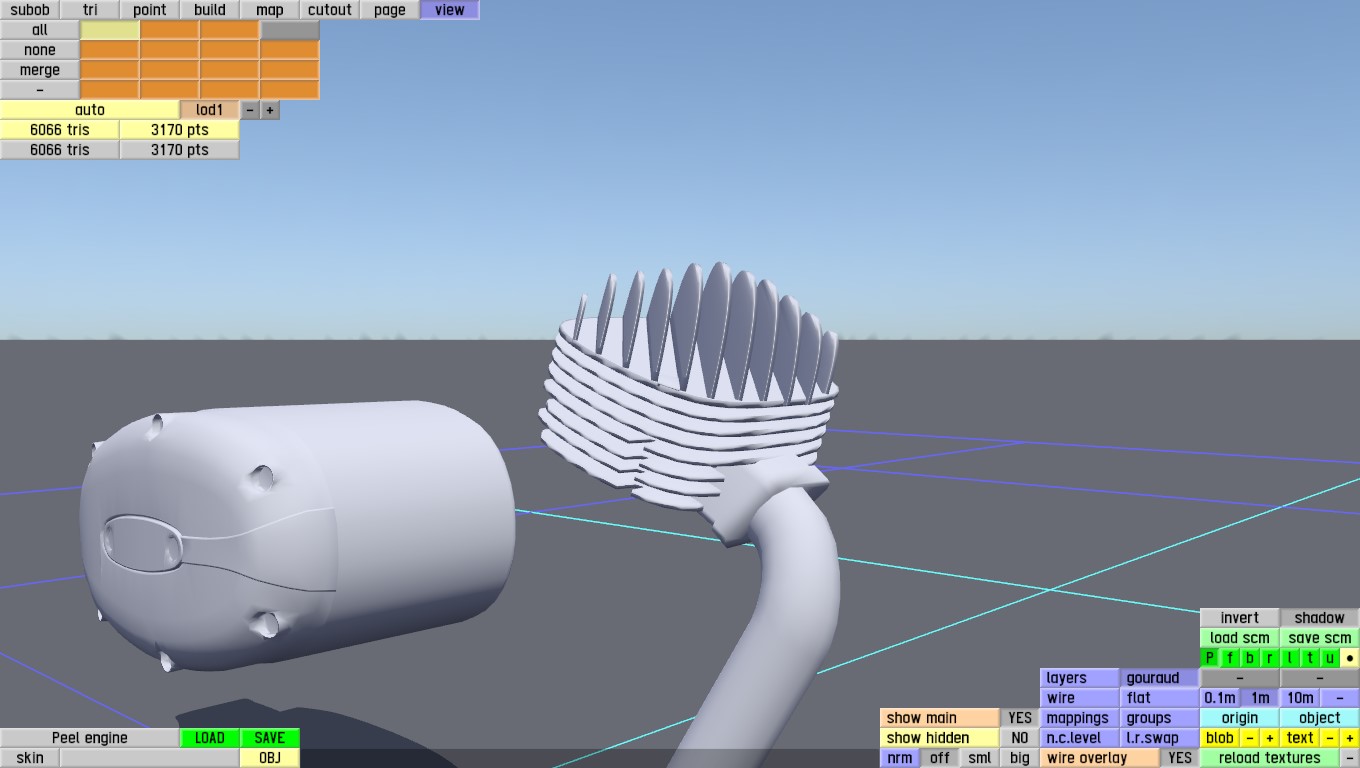Click 'reload textures' button

point(1270,758)
